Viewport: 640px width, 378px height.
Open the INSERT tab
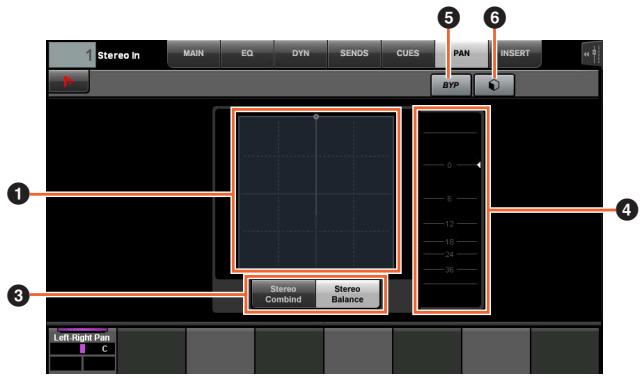[x=515, y=53]
